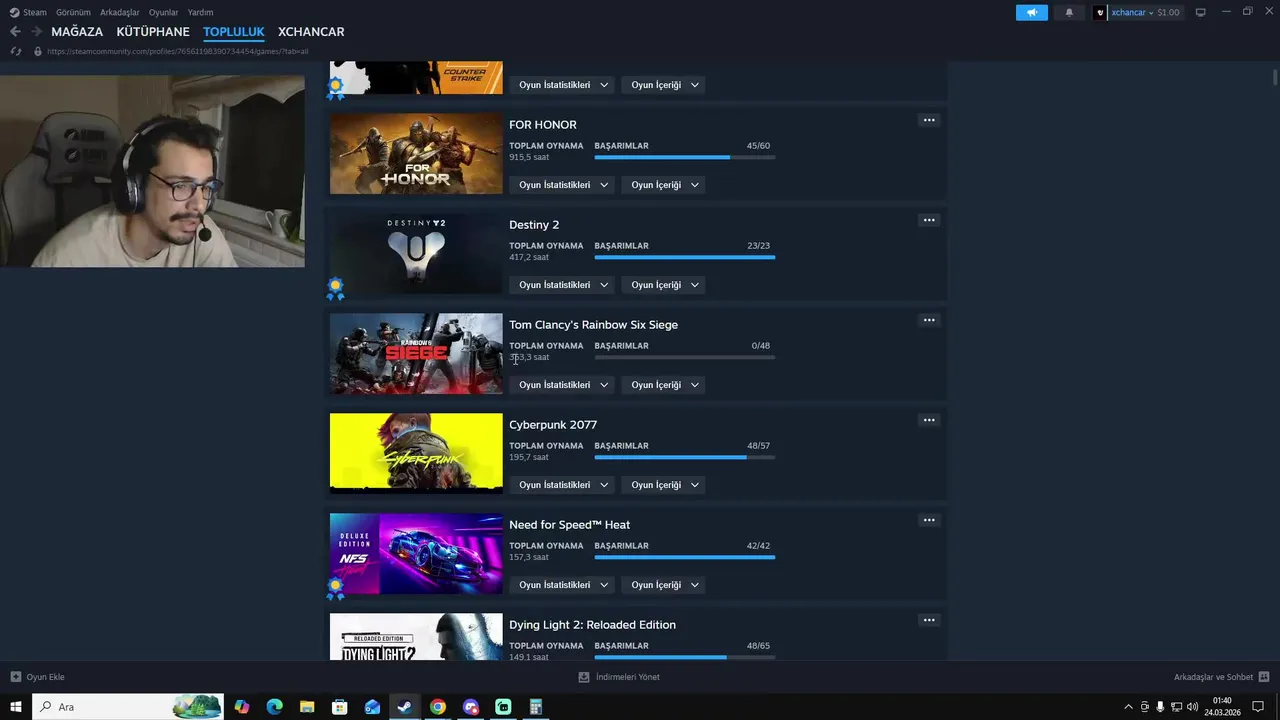Image resolution: width=1280 pixels, height=720 pixels.
Task: Expand Oyun İçeriği for Need for Speed Heat
Action: (x=664, y=585)
